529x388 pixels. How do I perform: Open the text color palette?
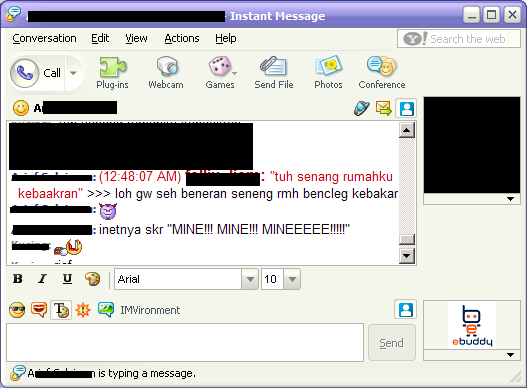tap(92, 279)
